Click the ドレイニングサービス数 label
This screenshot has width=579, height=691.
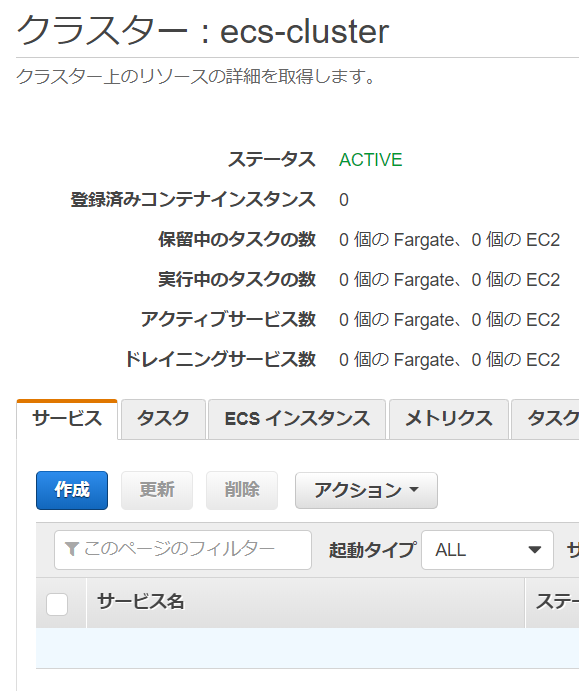(220, 360)
